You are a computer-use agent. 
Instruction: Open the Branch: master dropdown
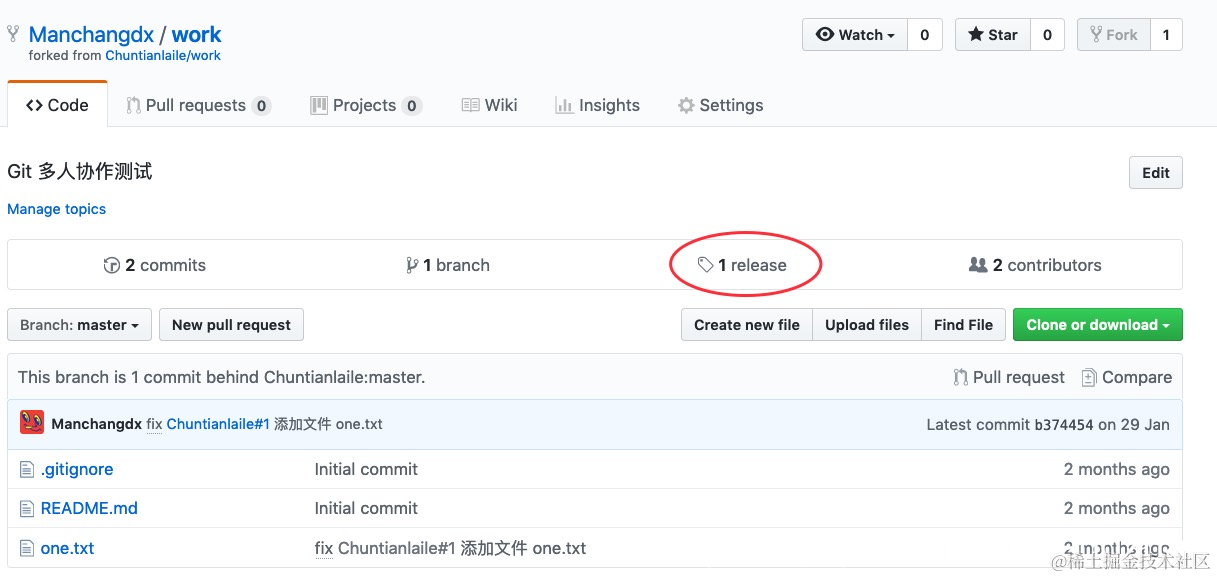pyautogui.click(x=80, y=325)
